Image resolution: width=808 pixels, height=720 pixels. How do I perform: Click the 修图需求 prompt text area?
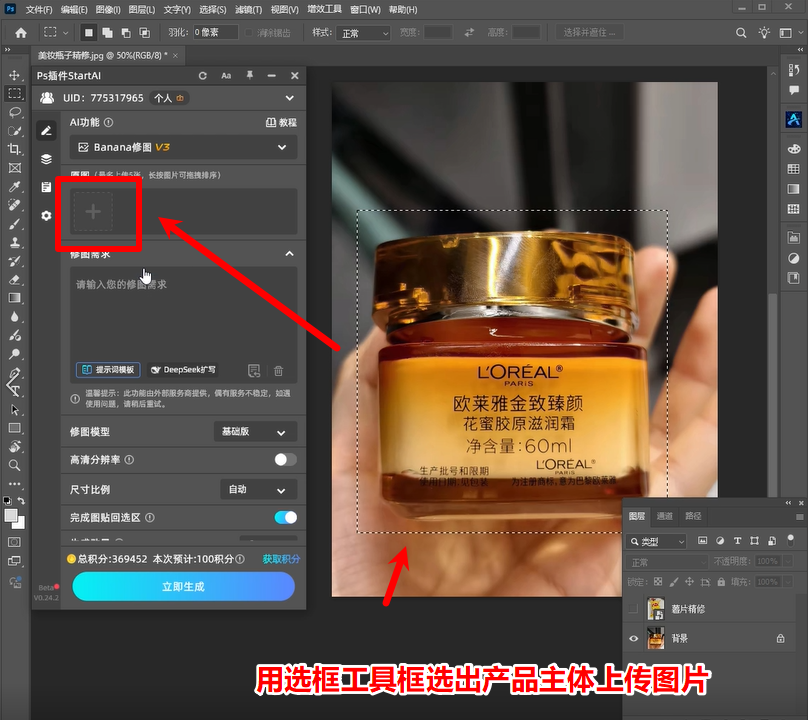point(183,325)
